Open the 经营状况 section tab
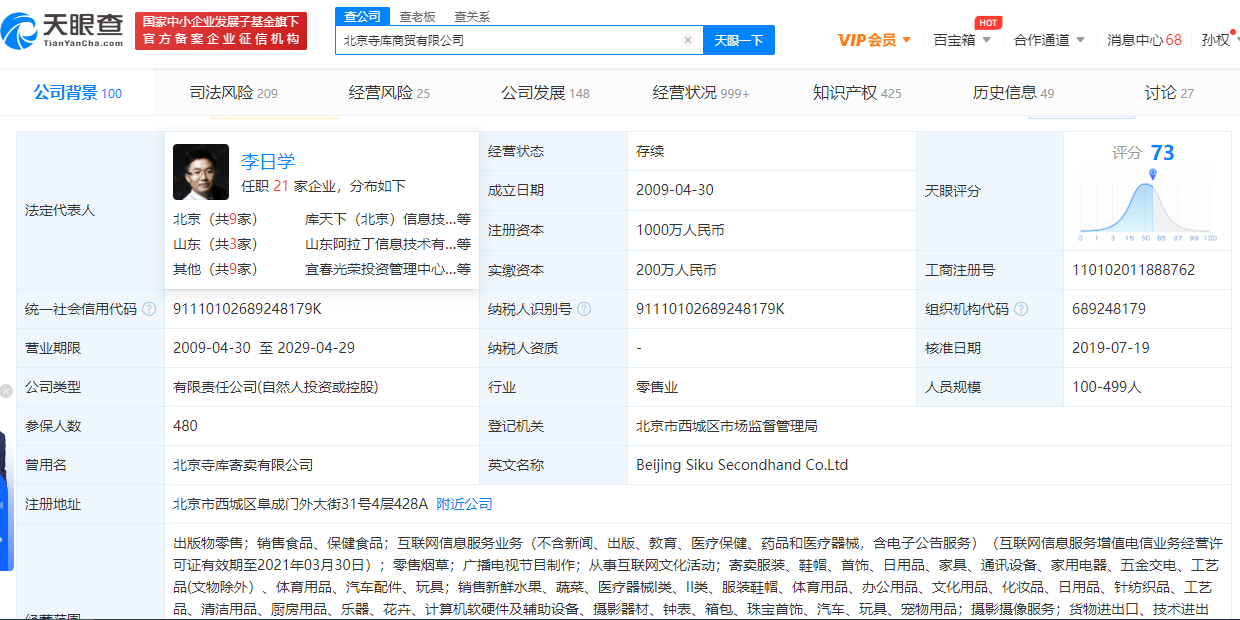The image size is (1240, 620). coord(701,93)
